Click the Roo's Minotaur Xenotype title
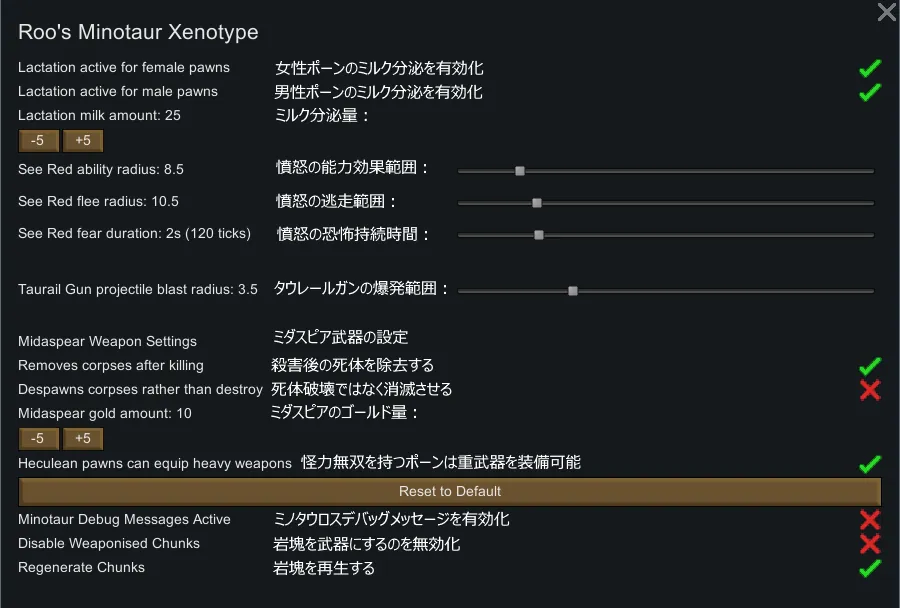This screenshot has width=900, height=608. click(138, 32)
